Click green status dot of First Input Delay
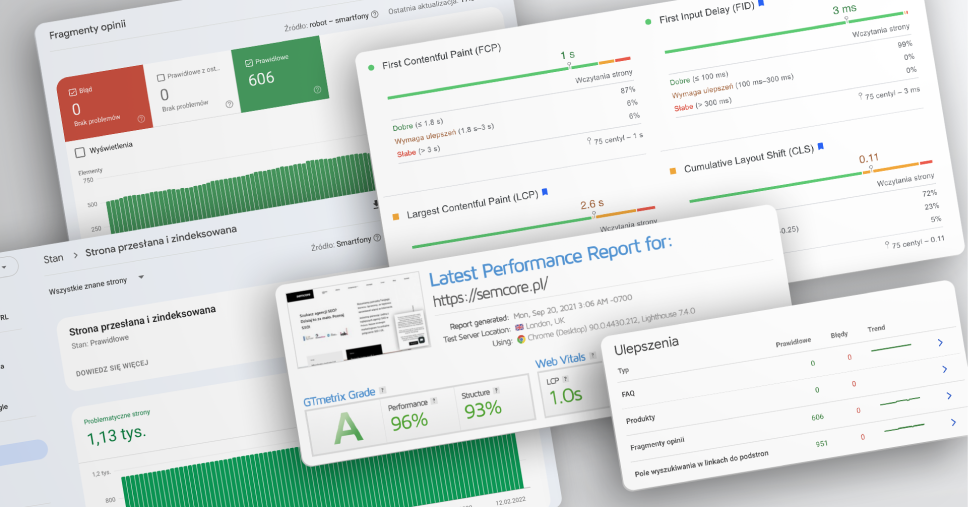968x507 pixels. [x=648, y=22]
